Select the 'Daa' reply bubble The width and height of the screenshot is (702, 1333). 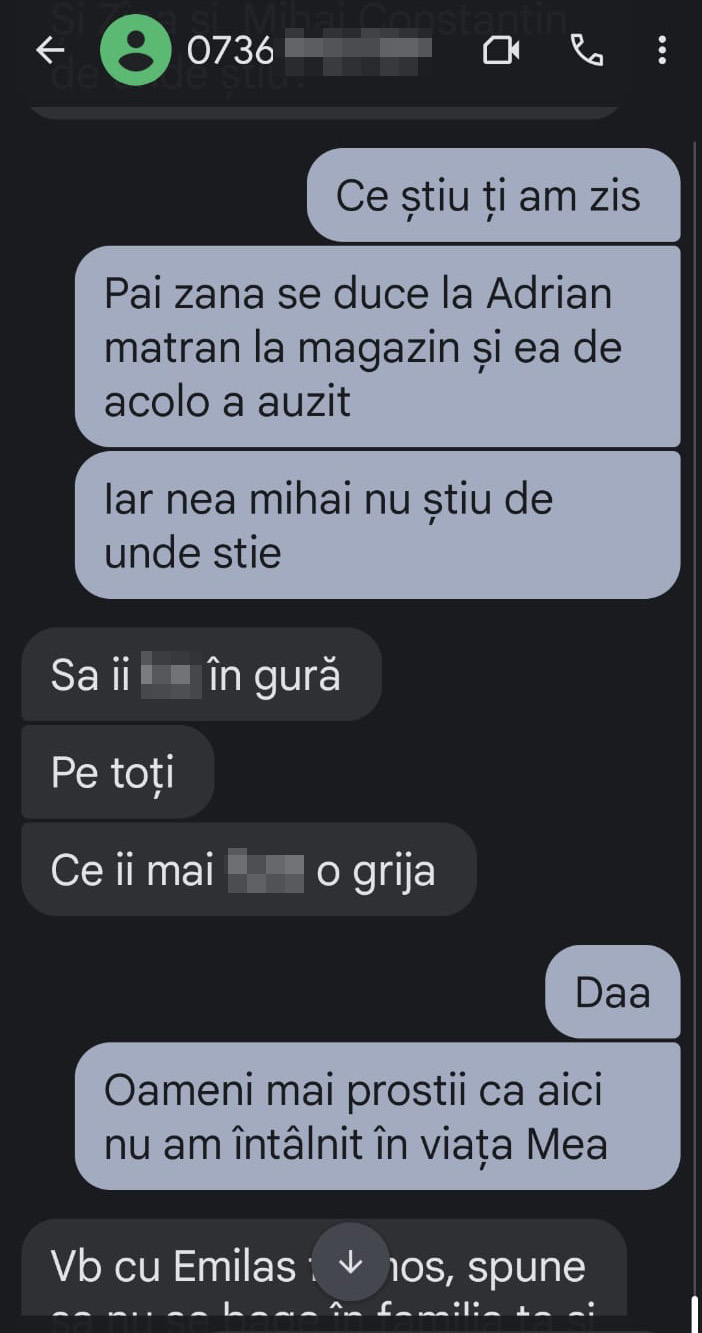[x=613, y=992]
